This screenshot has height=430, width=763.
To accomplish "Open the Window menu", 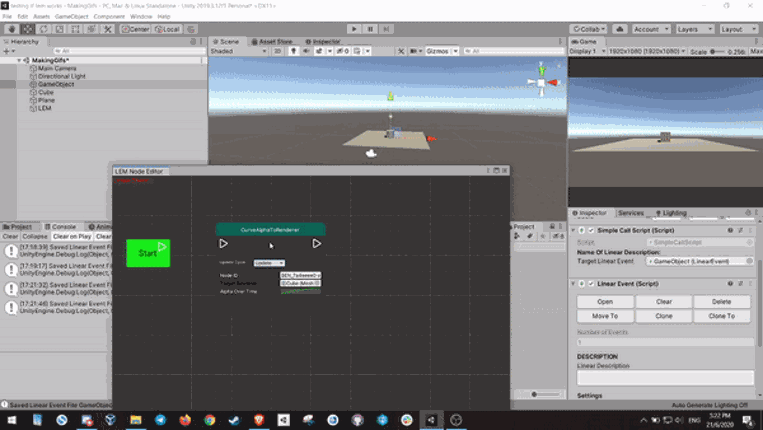I will pos(141,17).
